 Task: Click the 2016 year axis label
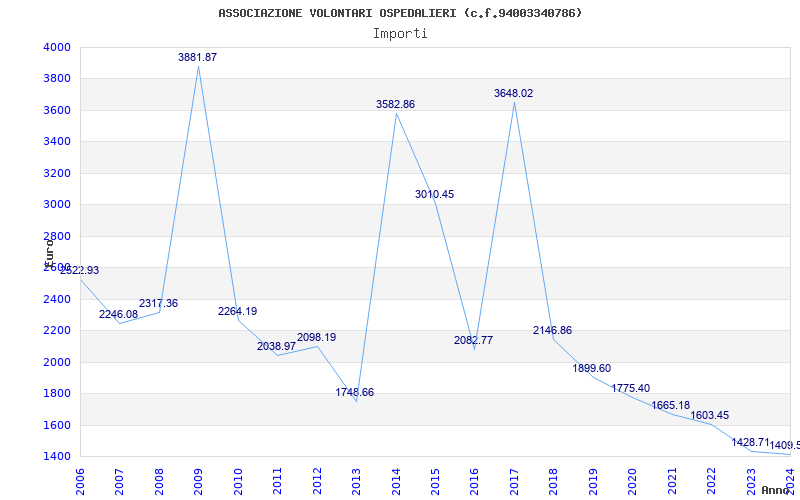click(474, 482)
